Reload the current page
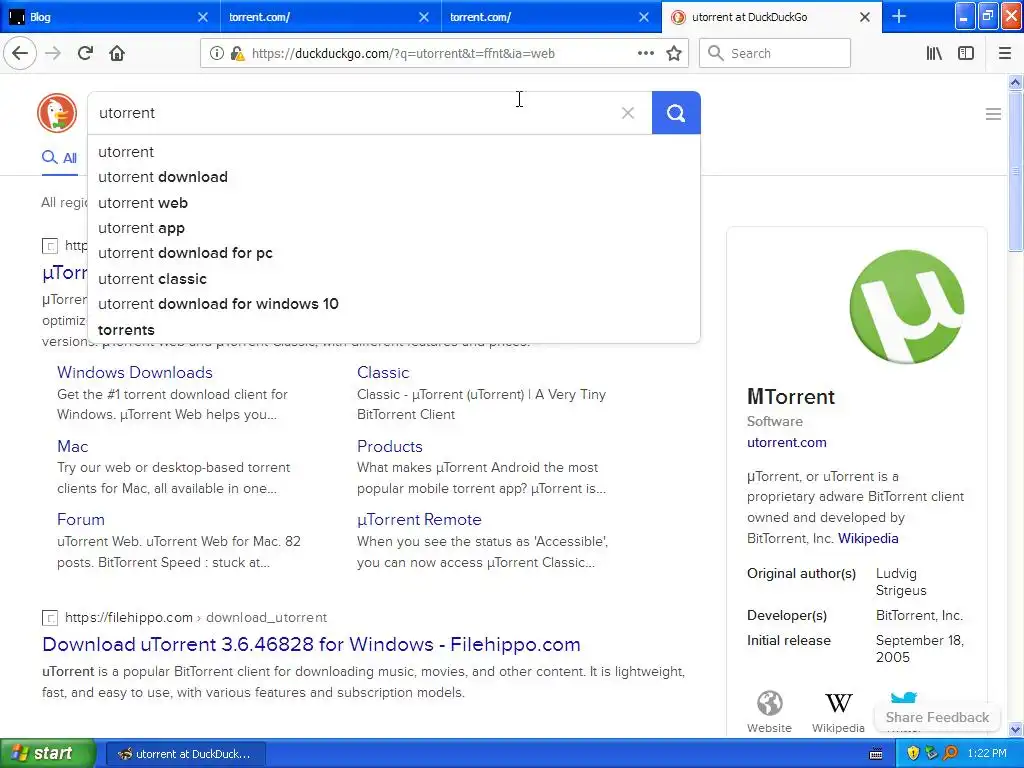Screen dimensions: 1024x768 click(85, 54)
